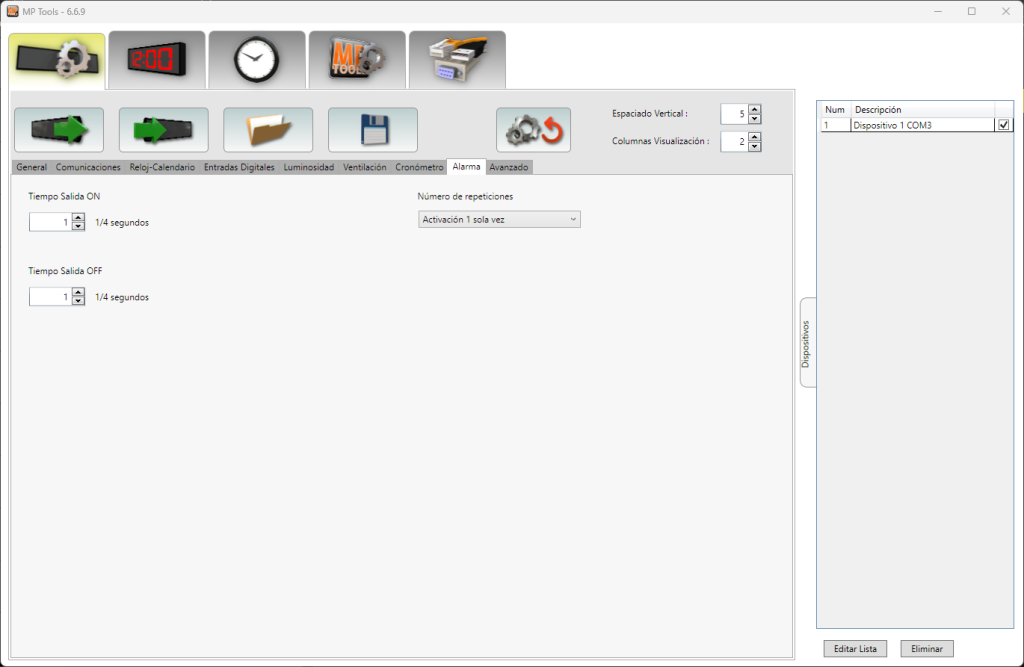
Task: Open the Número de repeticiones dropdown
Action: [499, 220]
